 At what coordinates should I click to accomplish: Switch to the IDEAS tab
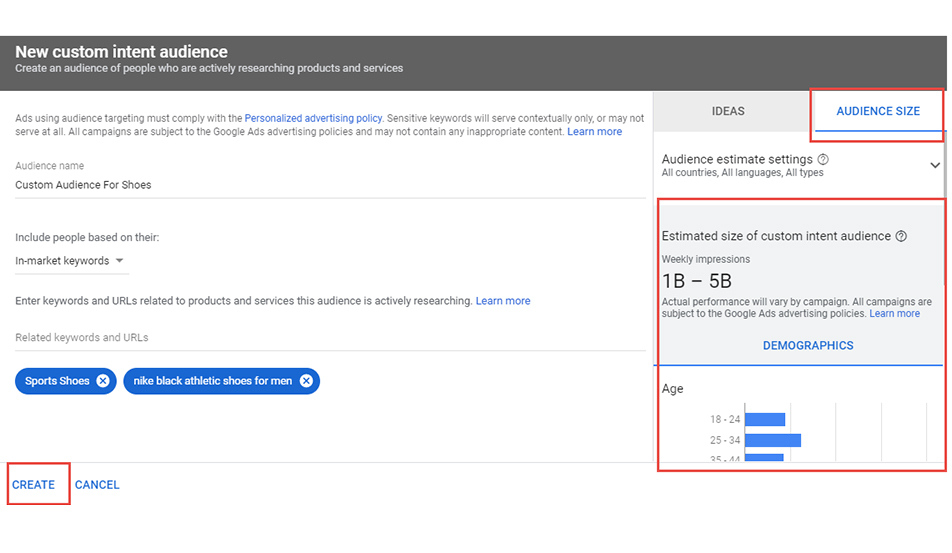tap(728, 111)
